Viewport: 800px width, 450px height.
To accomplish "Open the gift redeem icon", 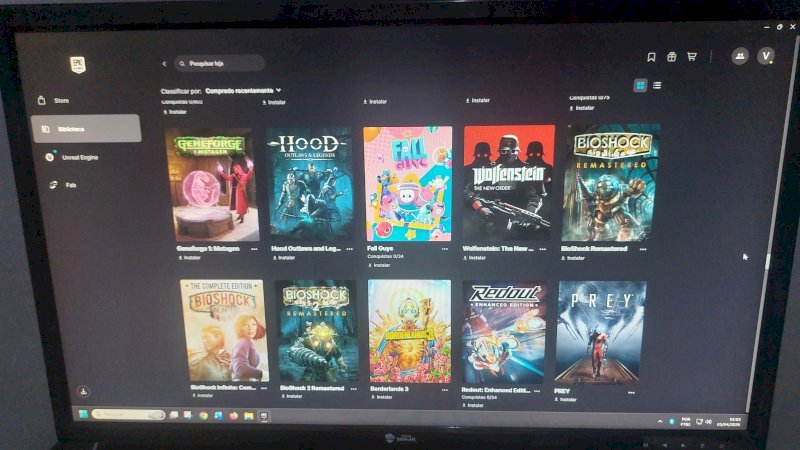I will coord(671,57).
